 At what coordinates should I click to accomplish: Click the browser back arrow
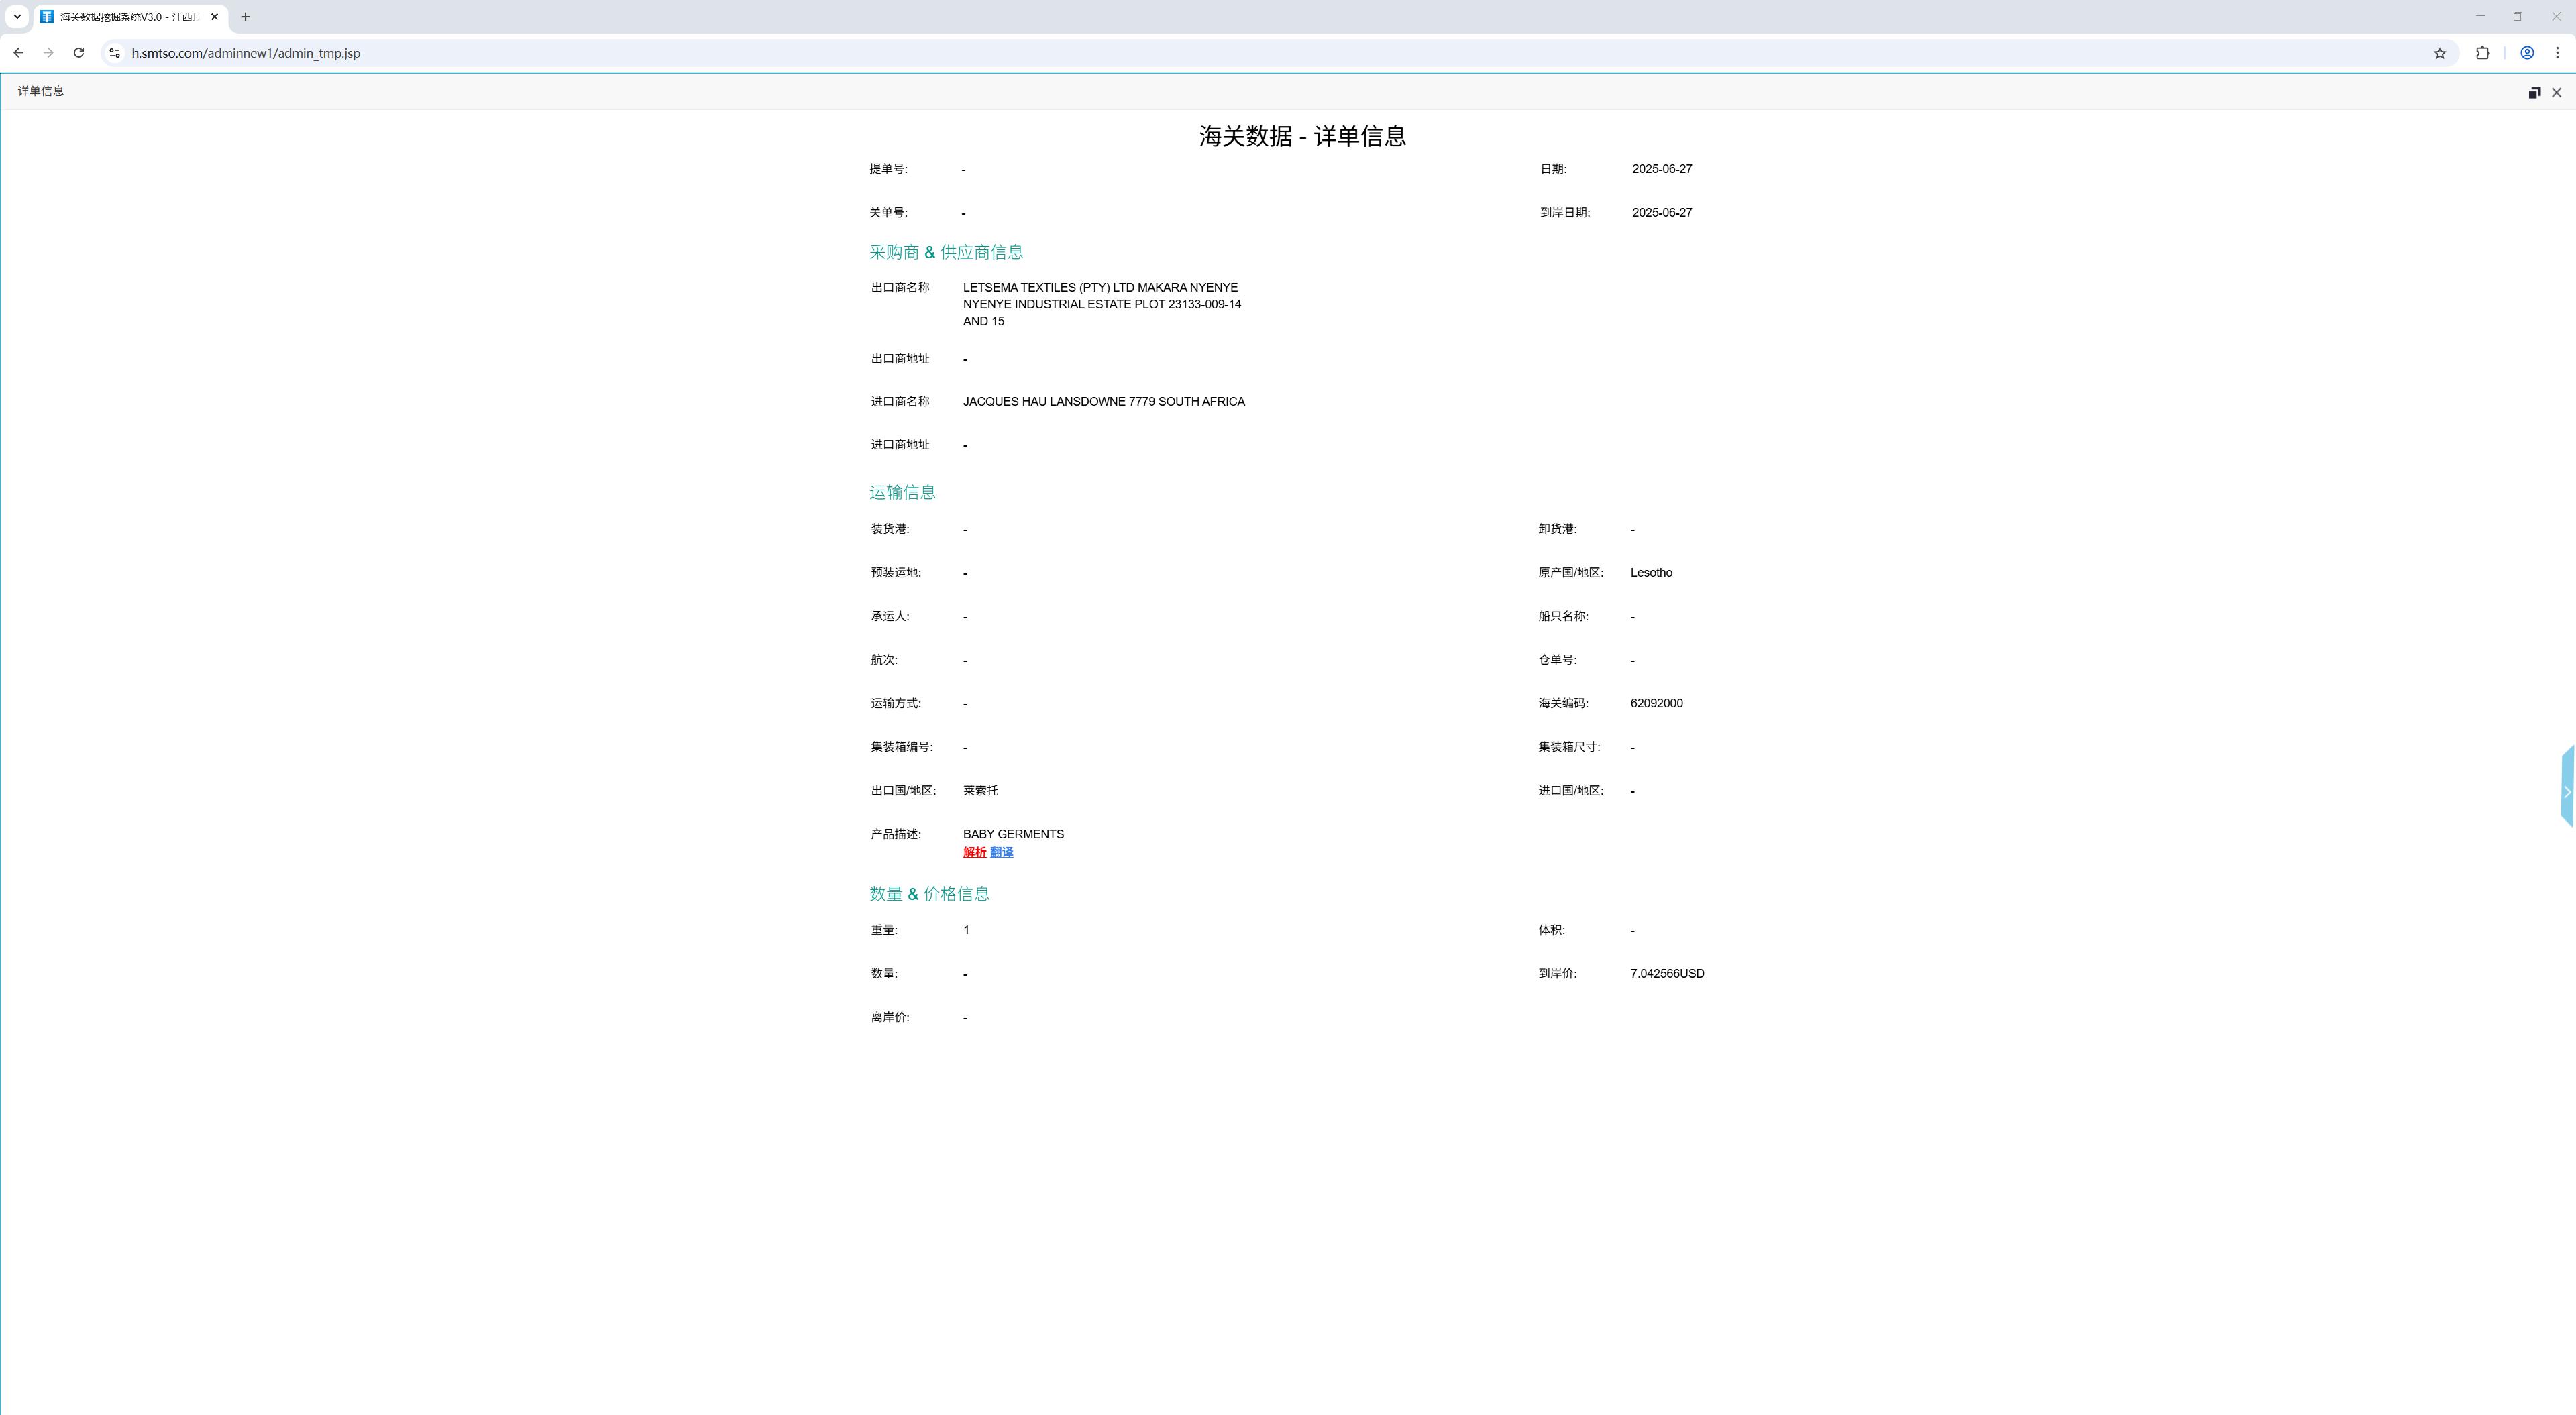(x=18, y=53)
